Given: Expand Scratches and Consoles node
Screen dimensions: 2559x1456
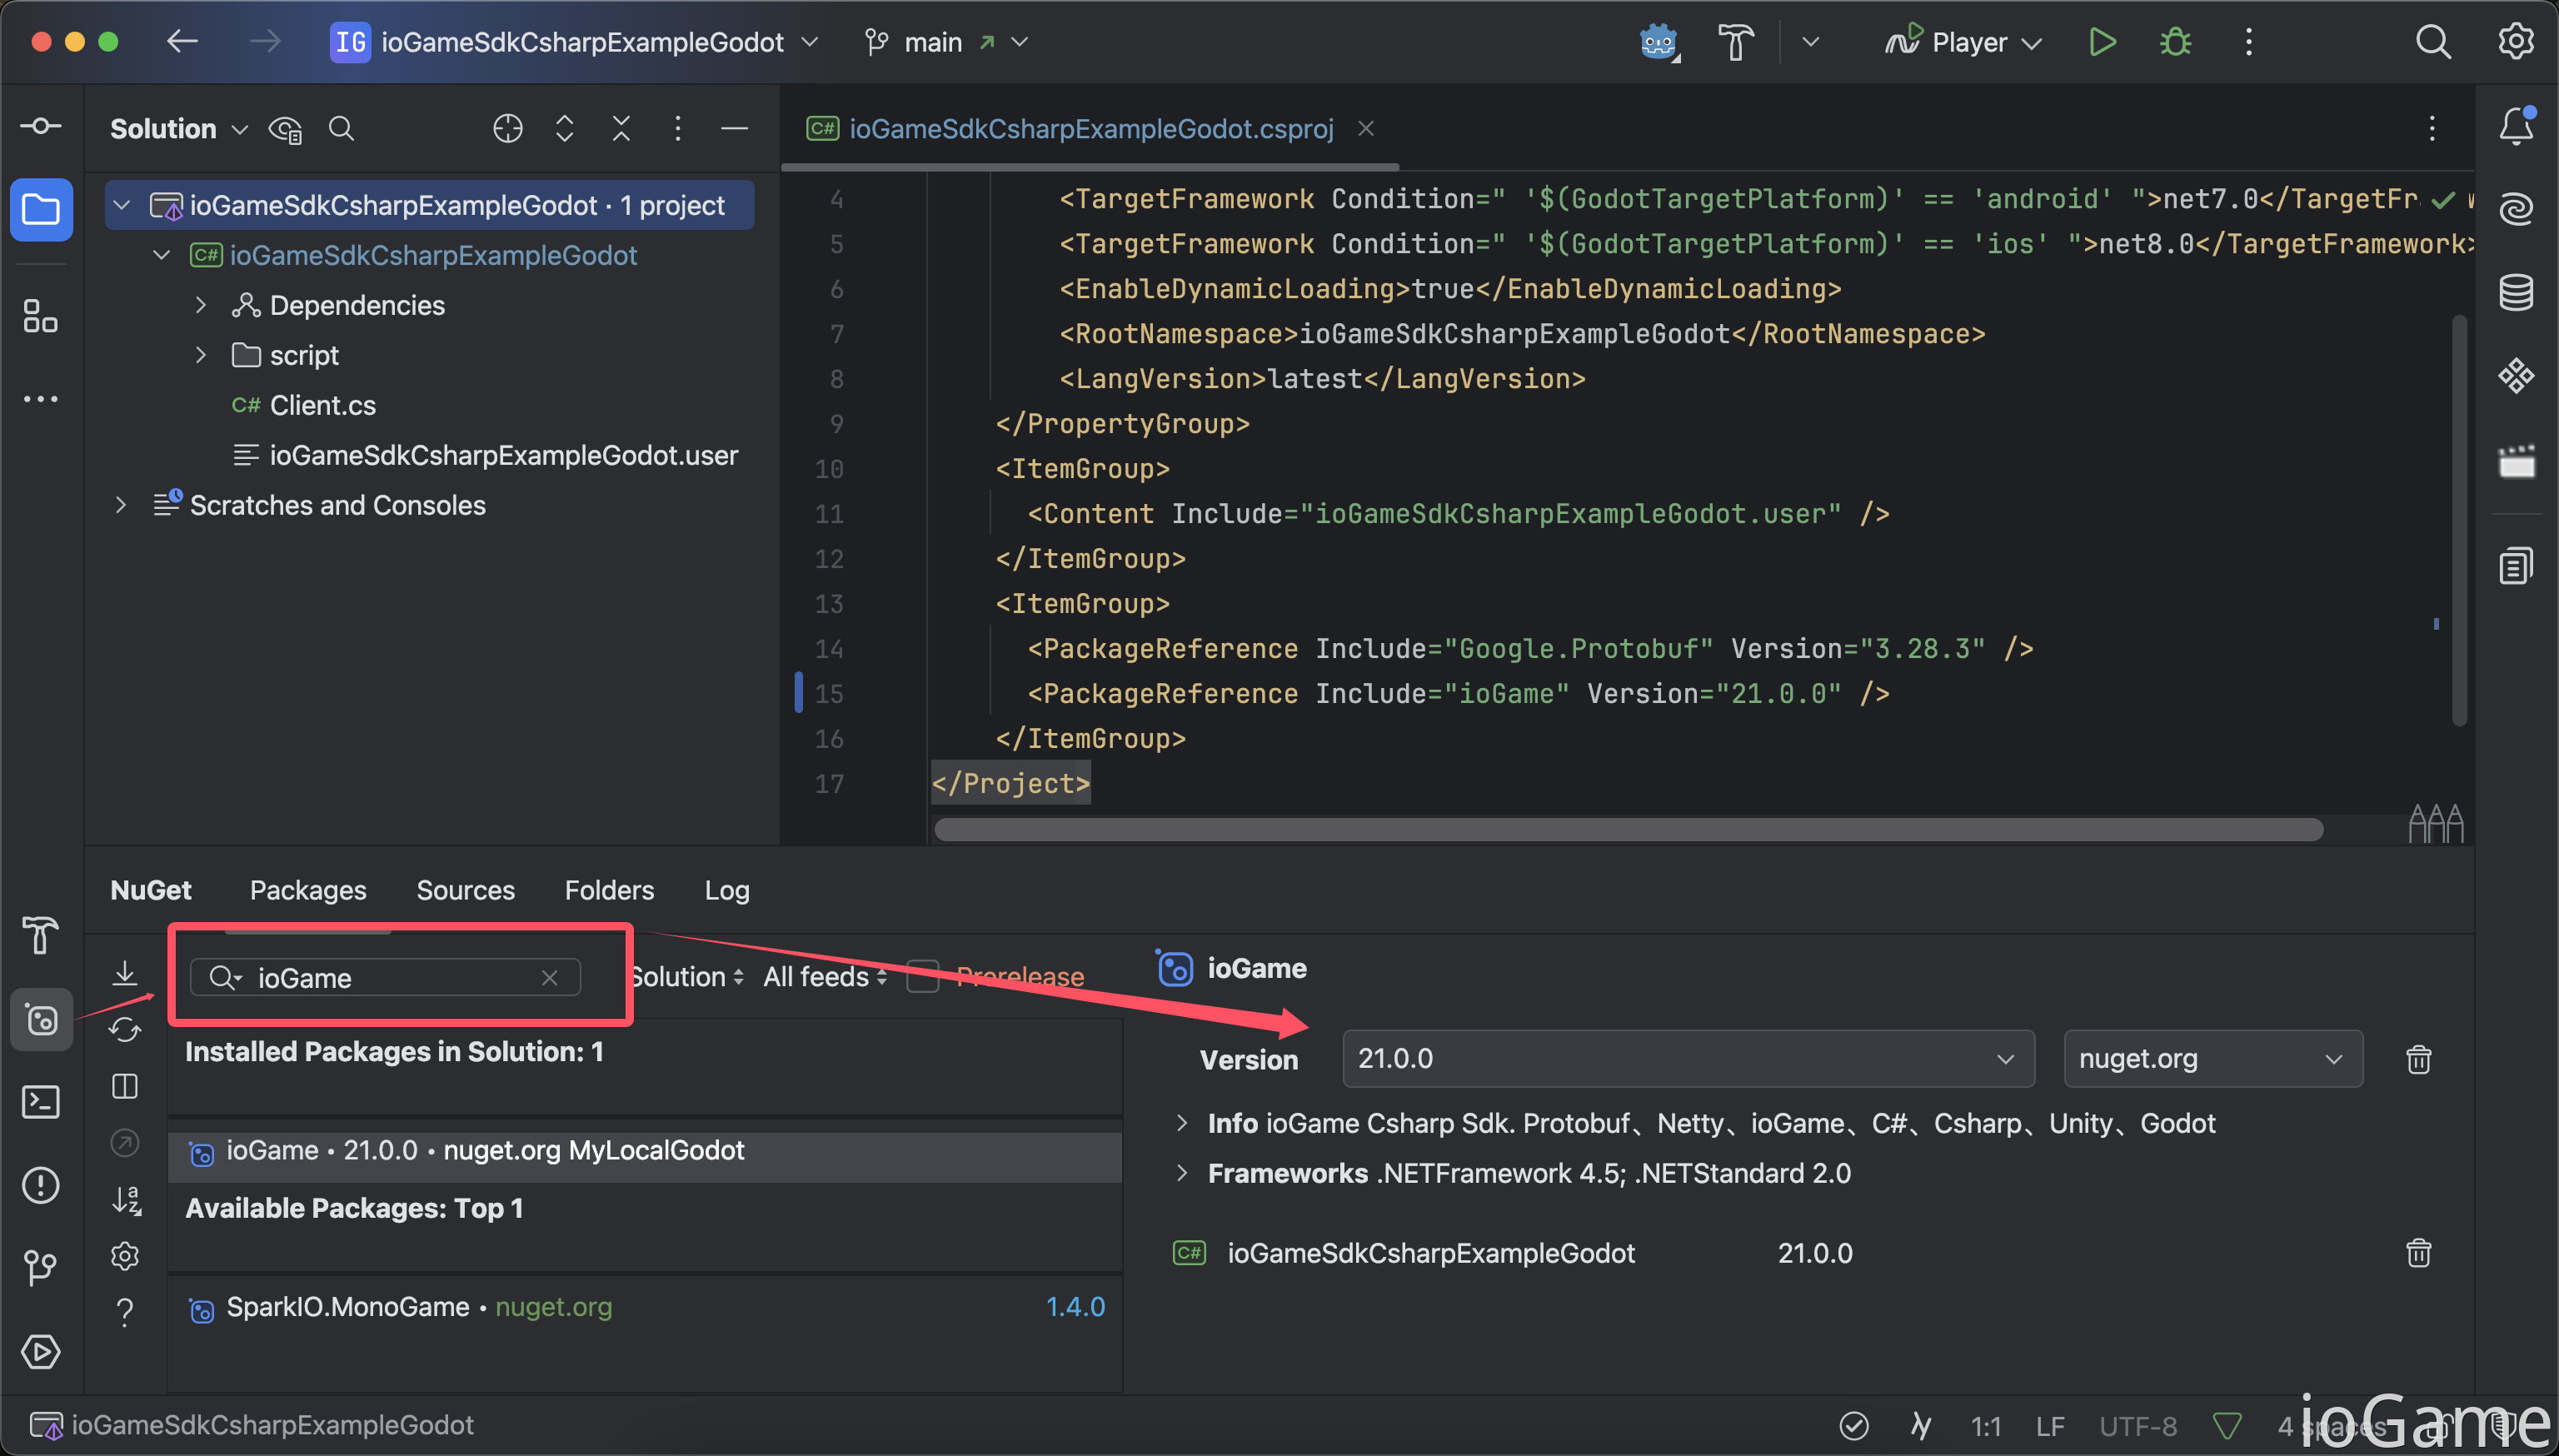Looking at the screenshot, I should point(121,505).
